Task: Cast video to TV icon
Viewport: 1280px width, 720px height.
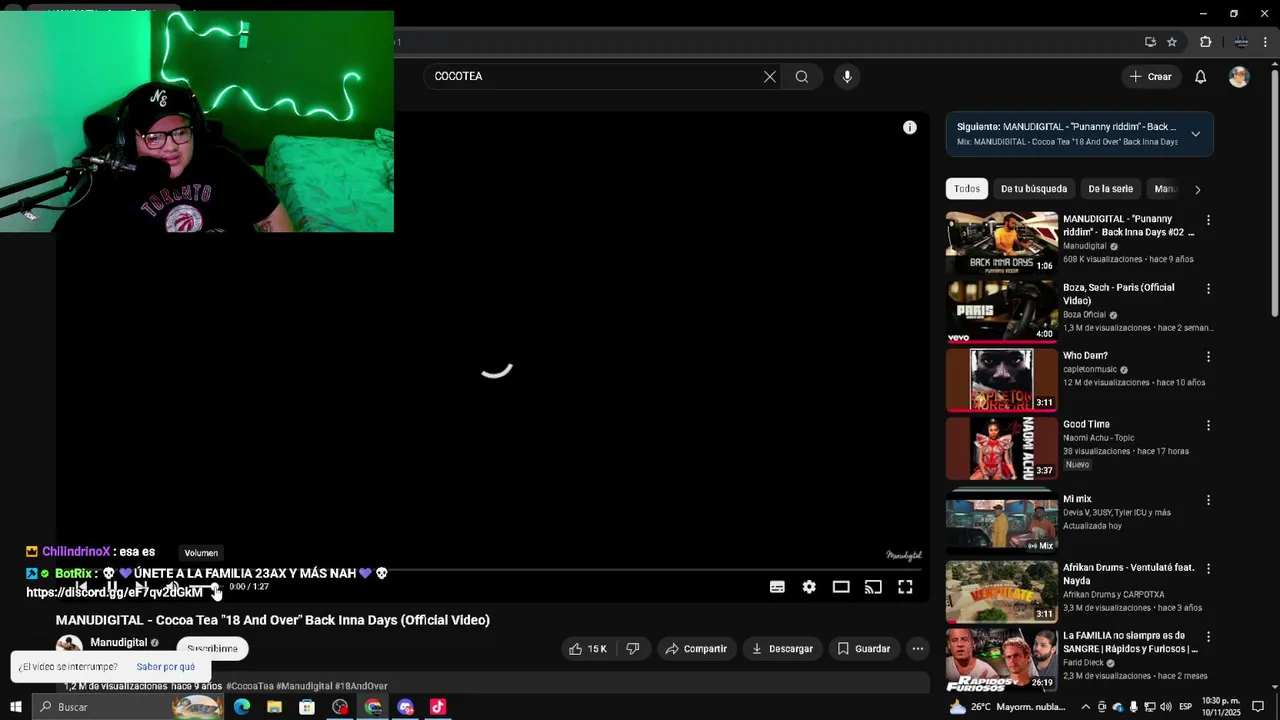Action: click(873, 587)
